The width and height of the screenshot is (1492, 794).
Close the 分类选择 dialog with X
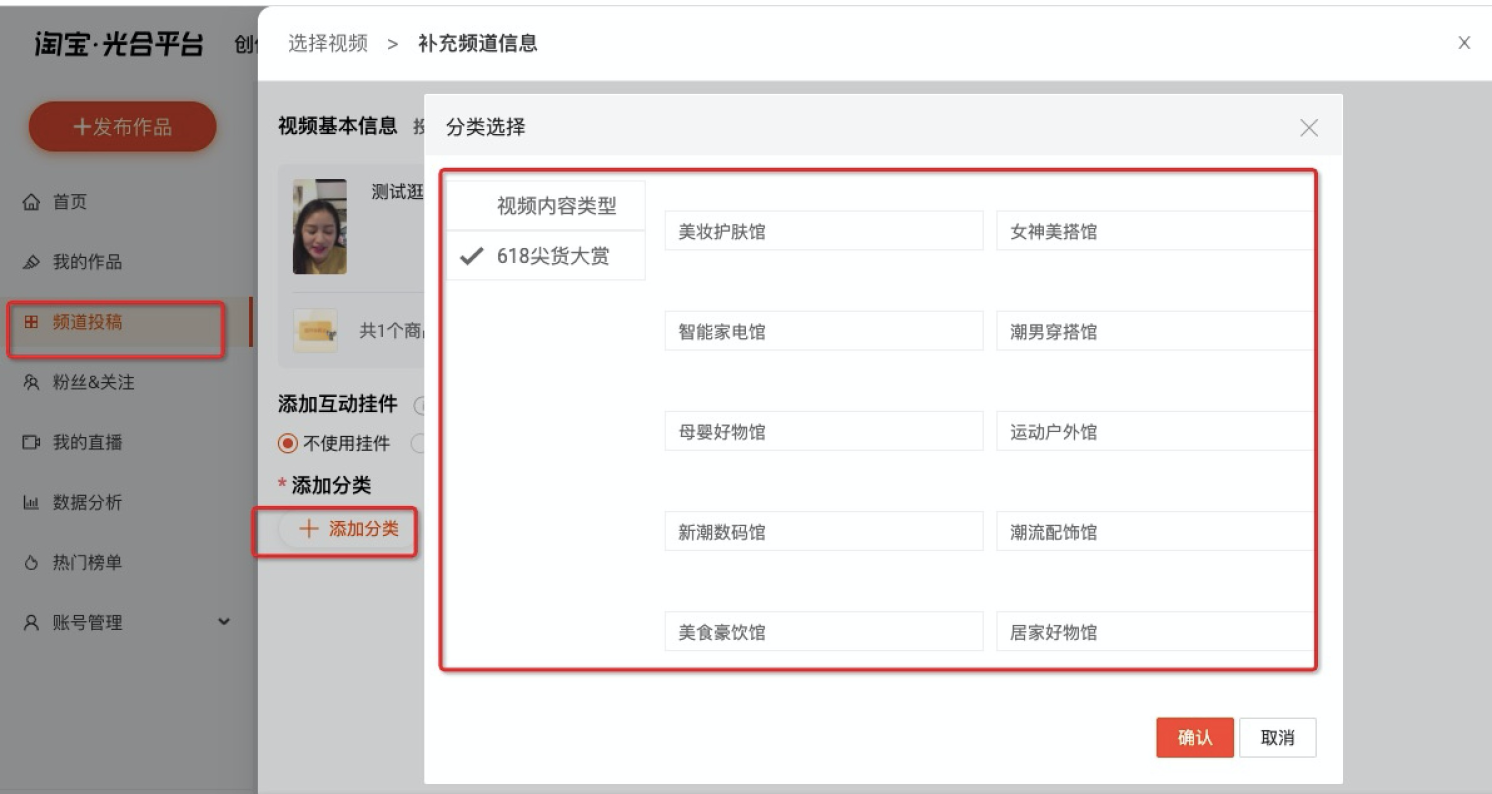(x=1308, y=127)
